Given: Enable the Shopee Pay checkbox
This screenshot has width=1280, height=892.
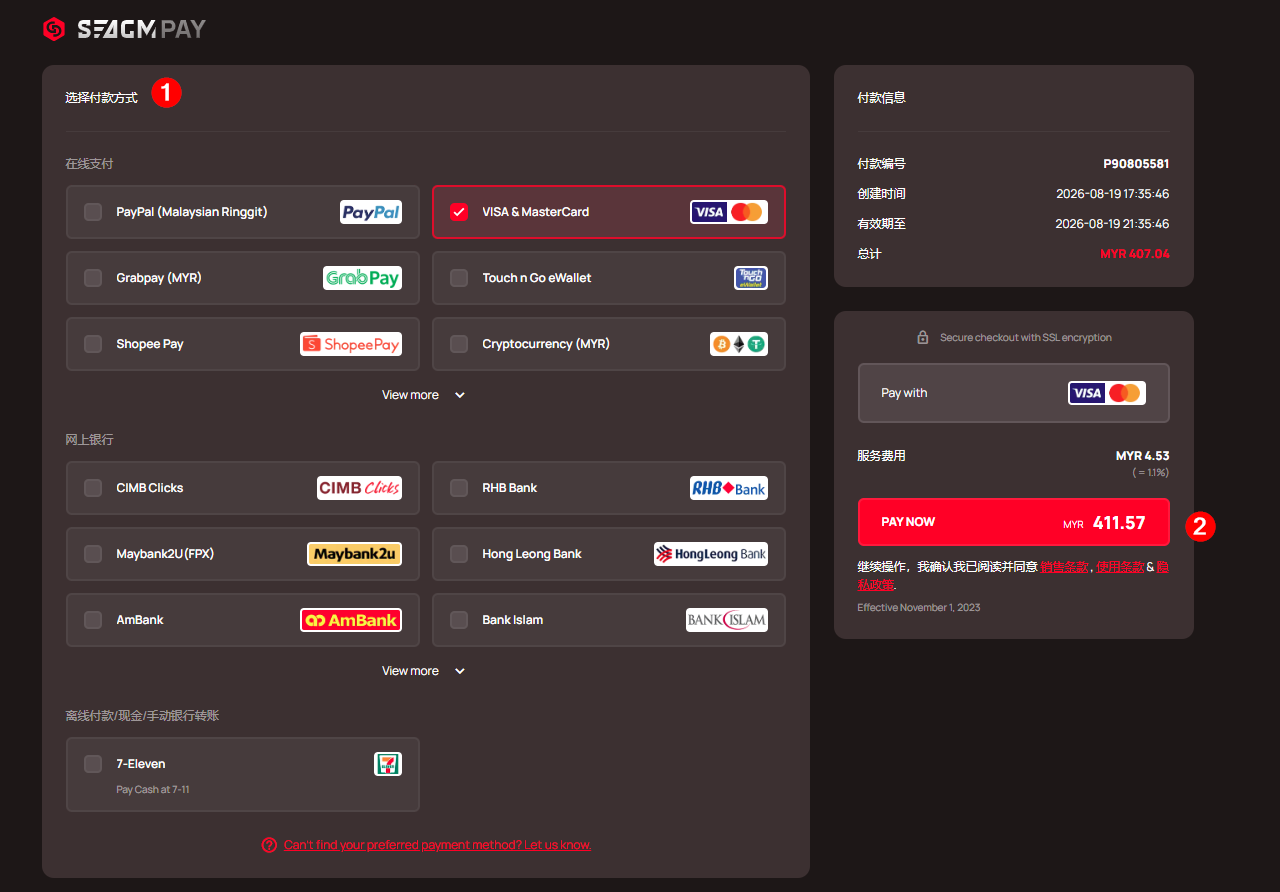Looking at the screenshot, I should [93, 344].
